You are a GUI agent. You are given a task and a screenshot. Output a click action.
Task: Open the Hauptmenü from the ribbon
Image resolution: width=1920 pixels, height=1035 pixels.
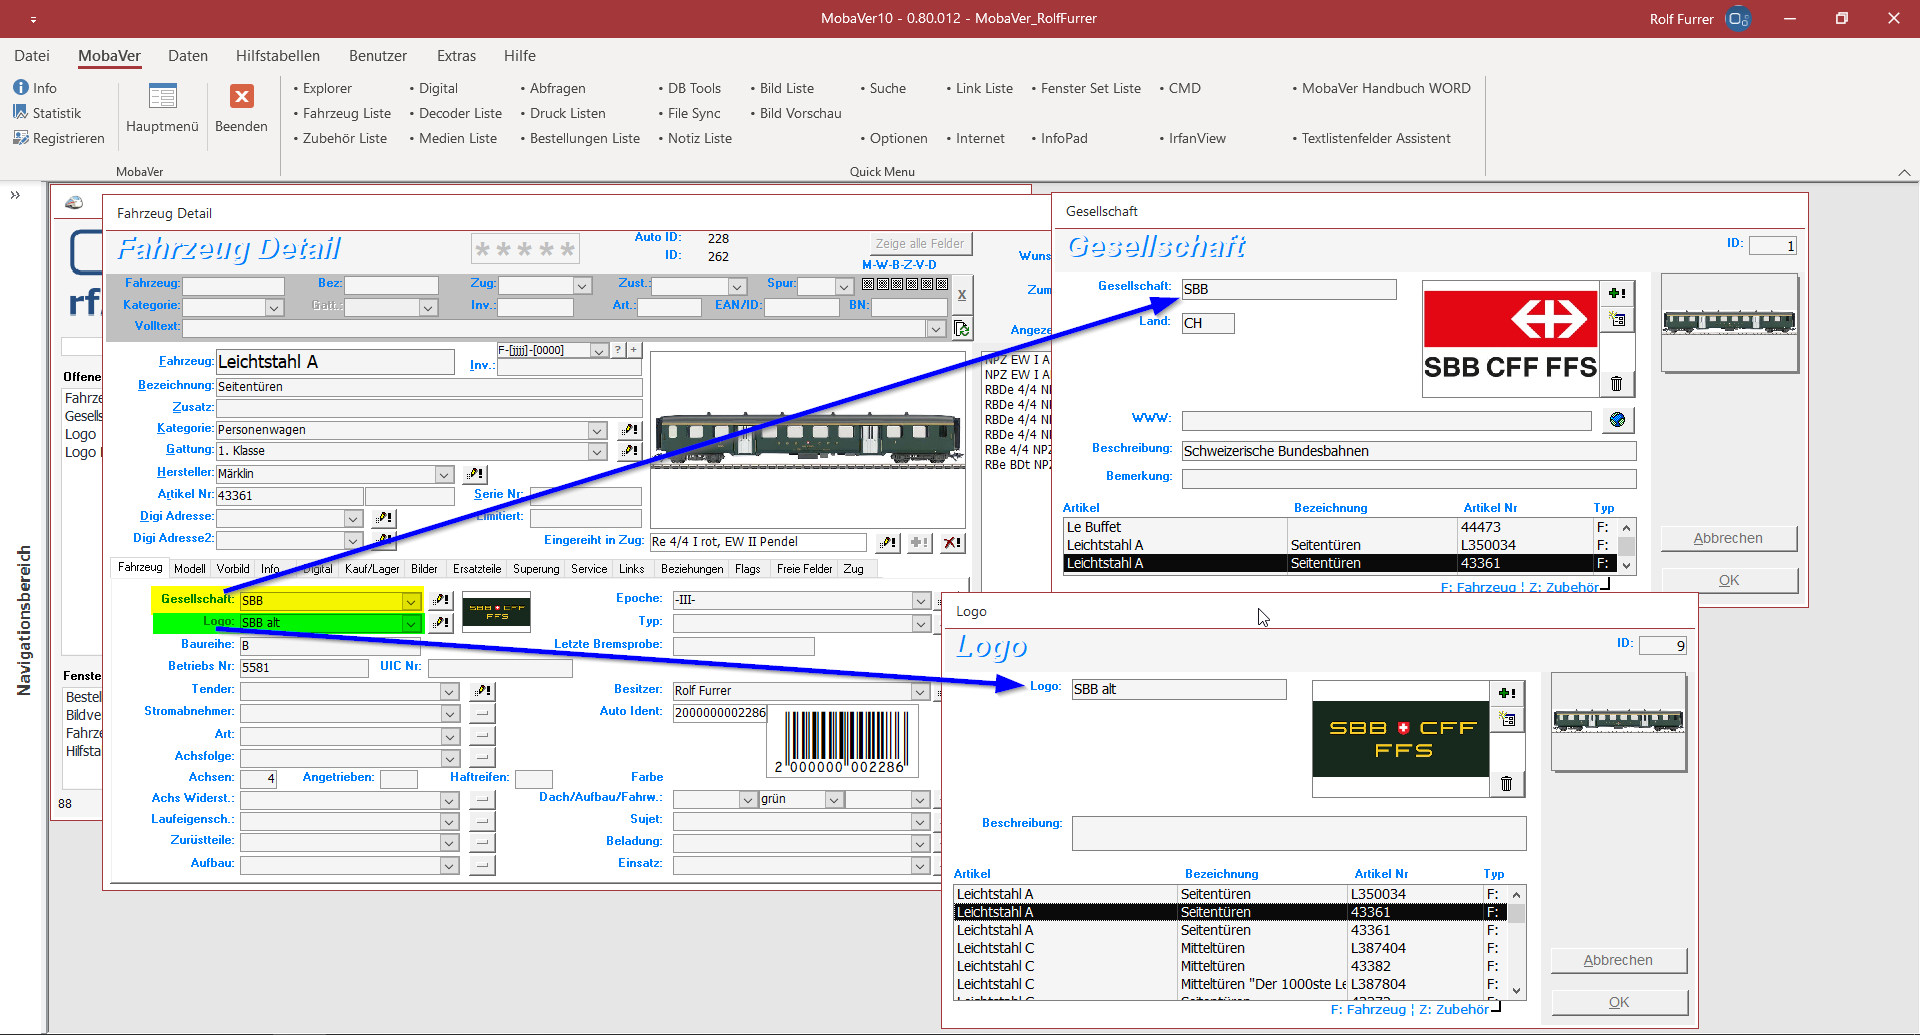point(162,108)
